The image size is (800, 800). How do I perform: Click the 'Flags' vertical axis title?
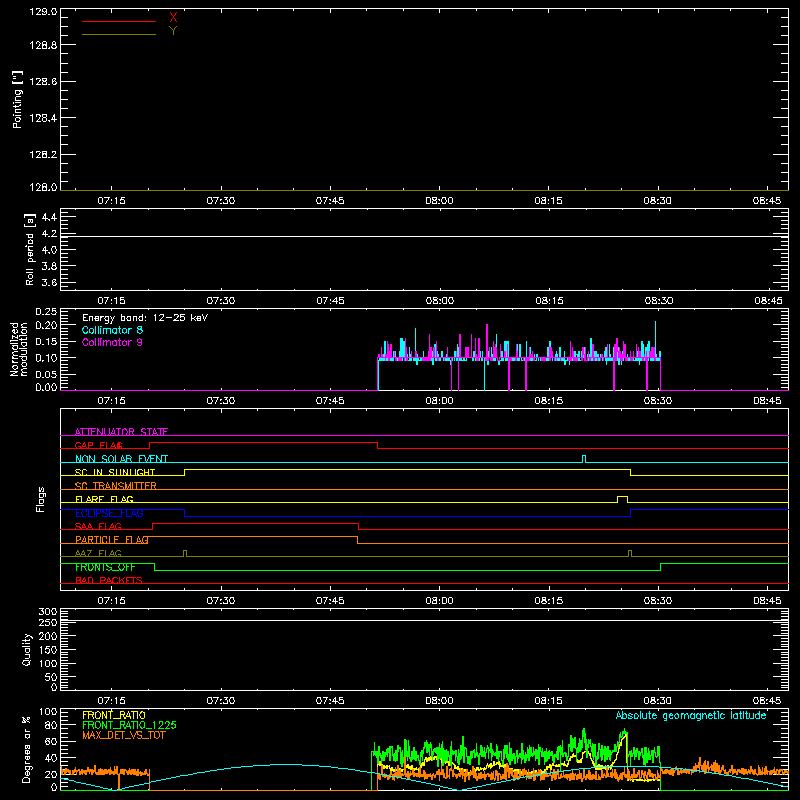(x=41, y=499)
